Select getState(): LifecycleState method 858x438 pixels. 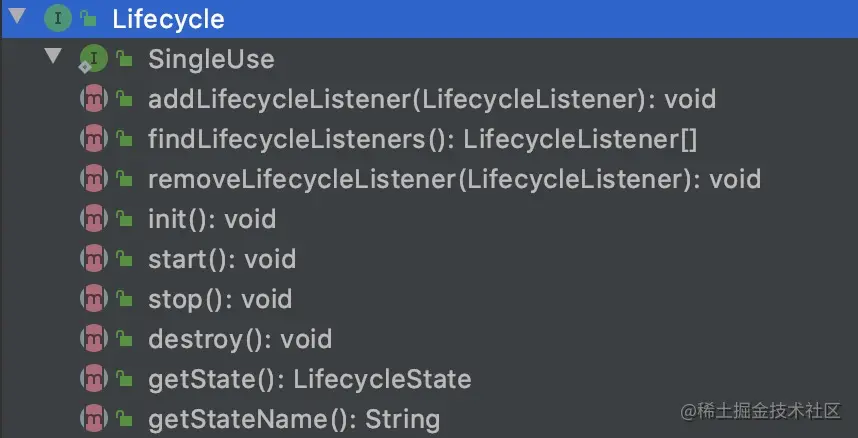coord(309,379)
